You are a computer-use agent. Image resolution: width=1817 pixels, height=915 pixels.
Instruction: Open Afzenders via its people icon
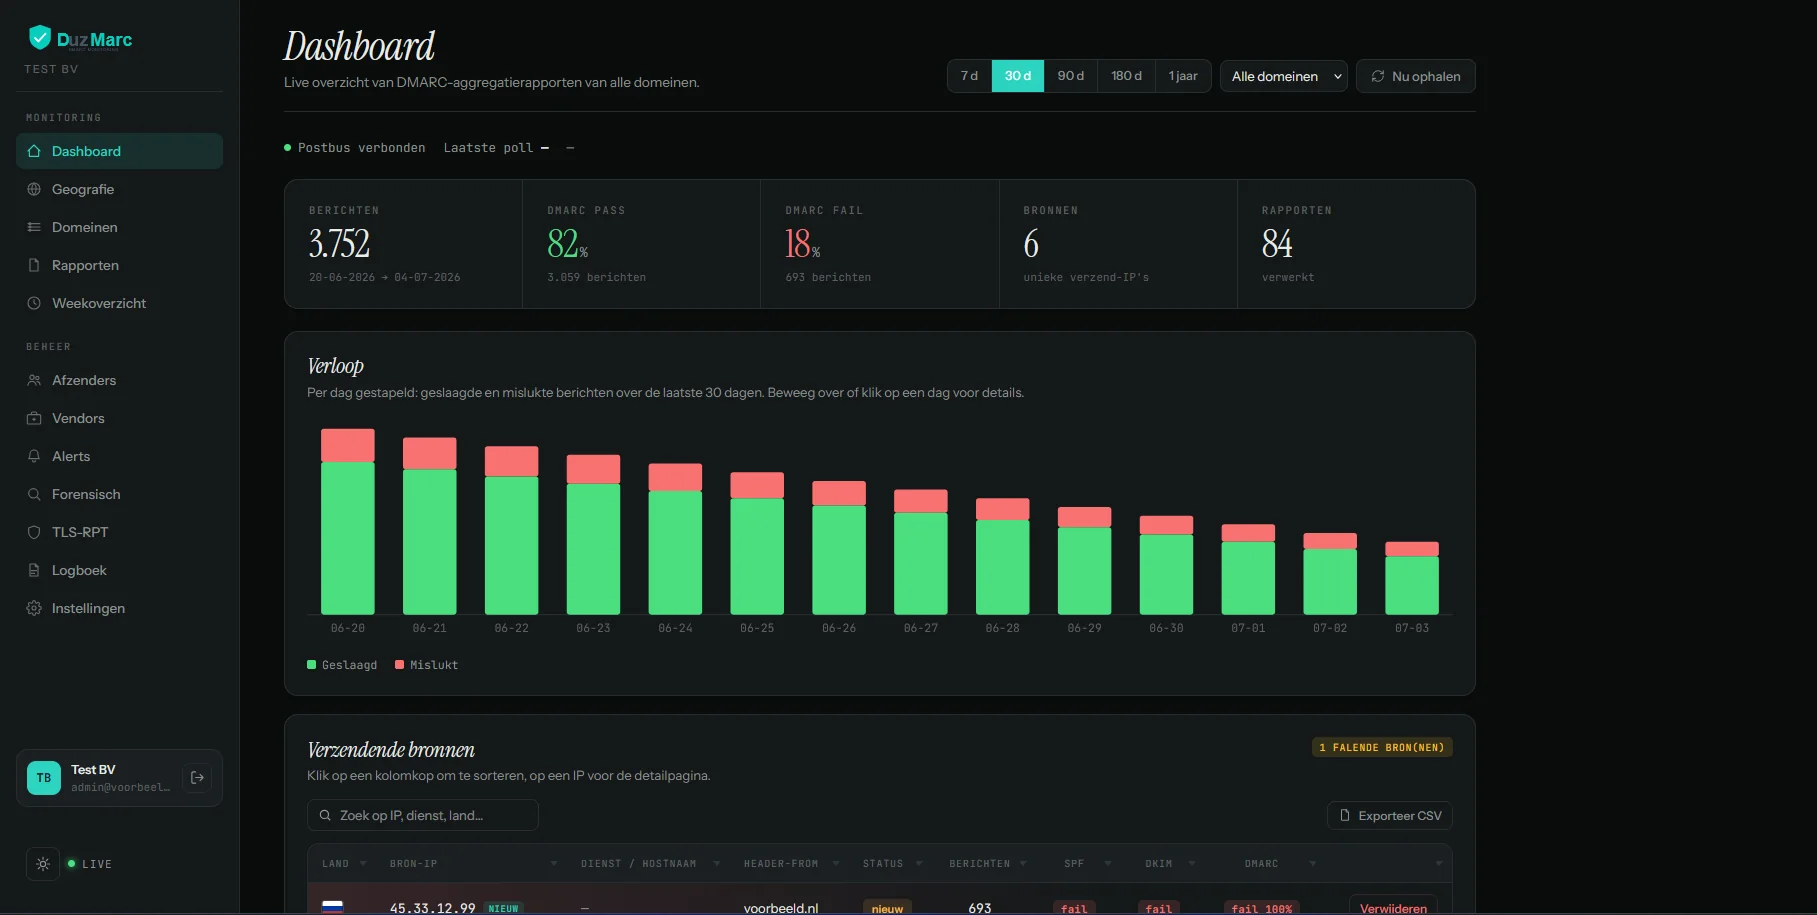(x=34, y=380)
